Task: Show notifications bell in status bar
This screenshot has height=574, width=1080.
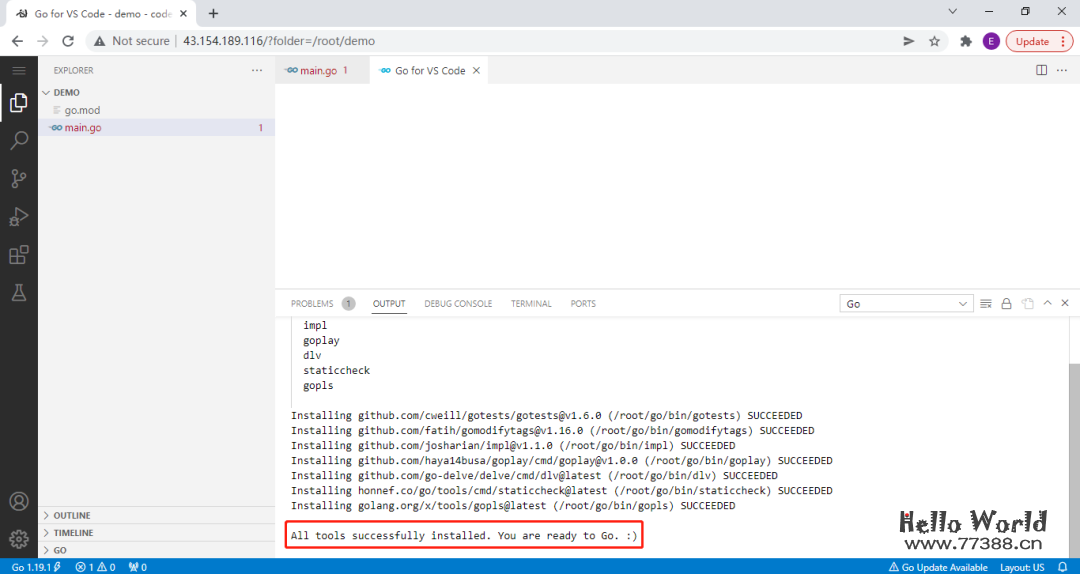Action: [1061, 567]
